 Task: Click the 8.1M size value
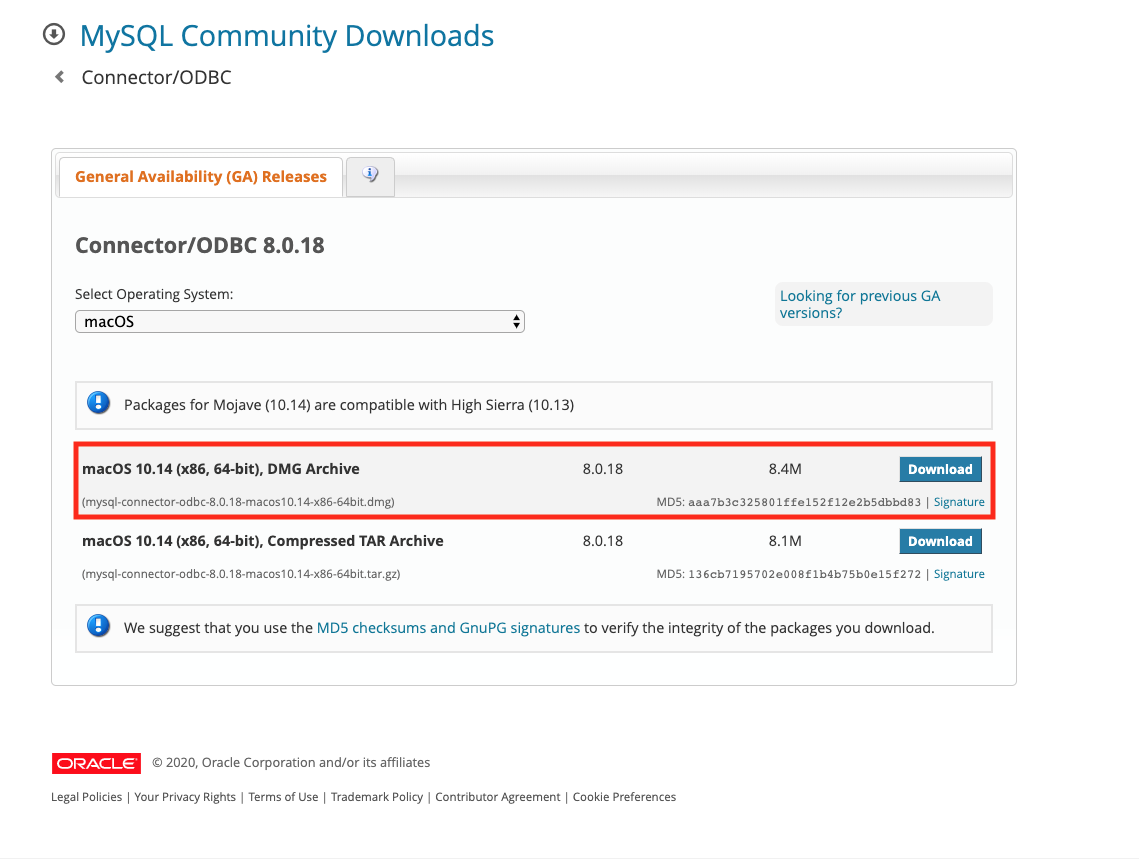(x=785, y=541)
